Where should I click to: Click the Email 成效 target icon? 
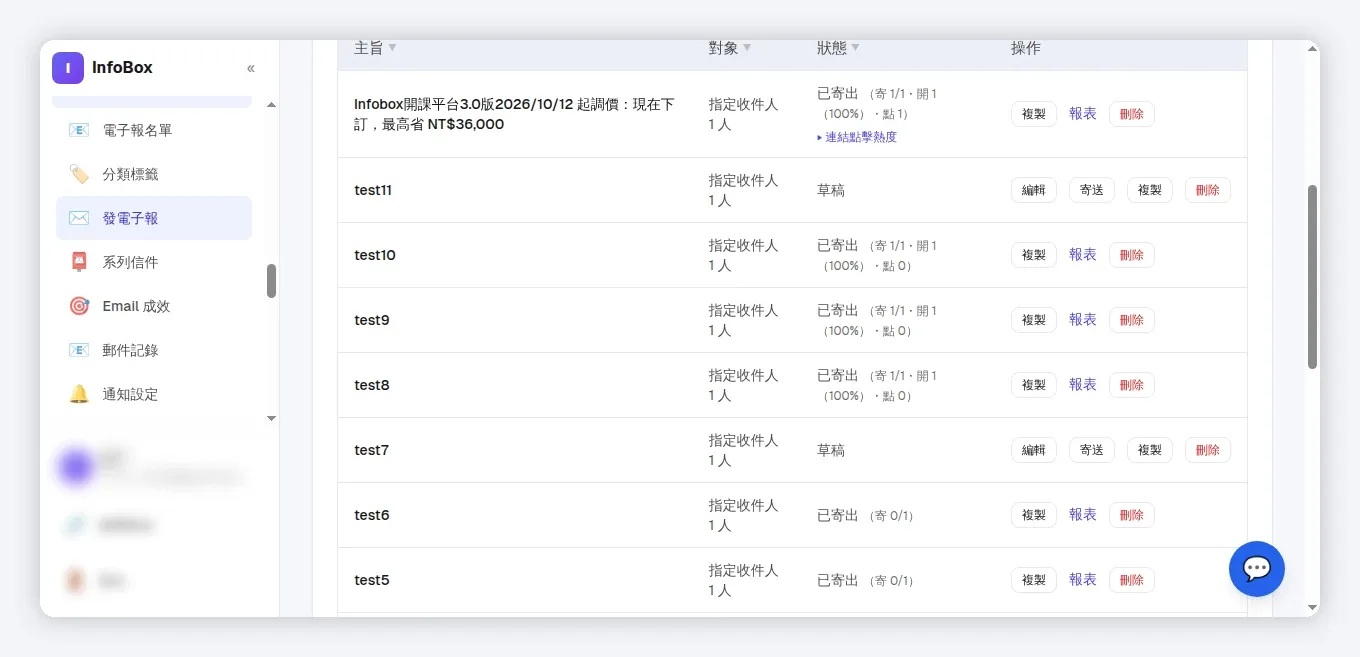pyautogui.click(x=79, y=306)
